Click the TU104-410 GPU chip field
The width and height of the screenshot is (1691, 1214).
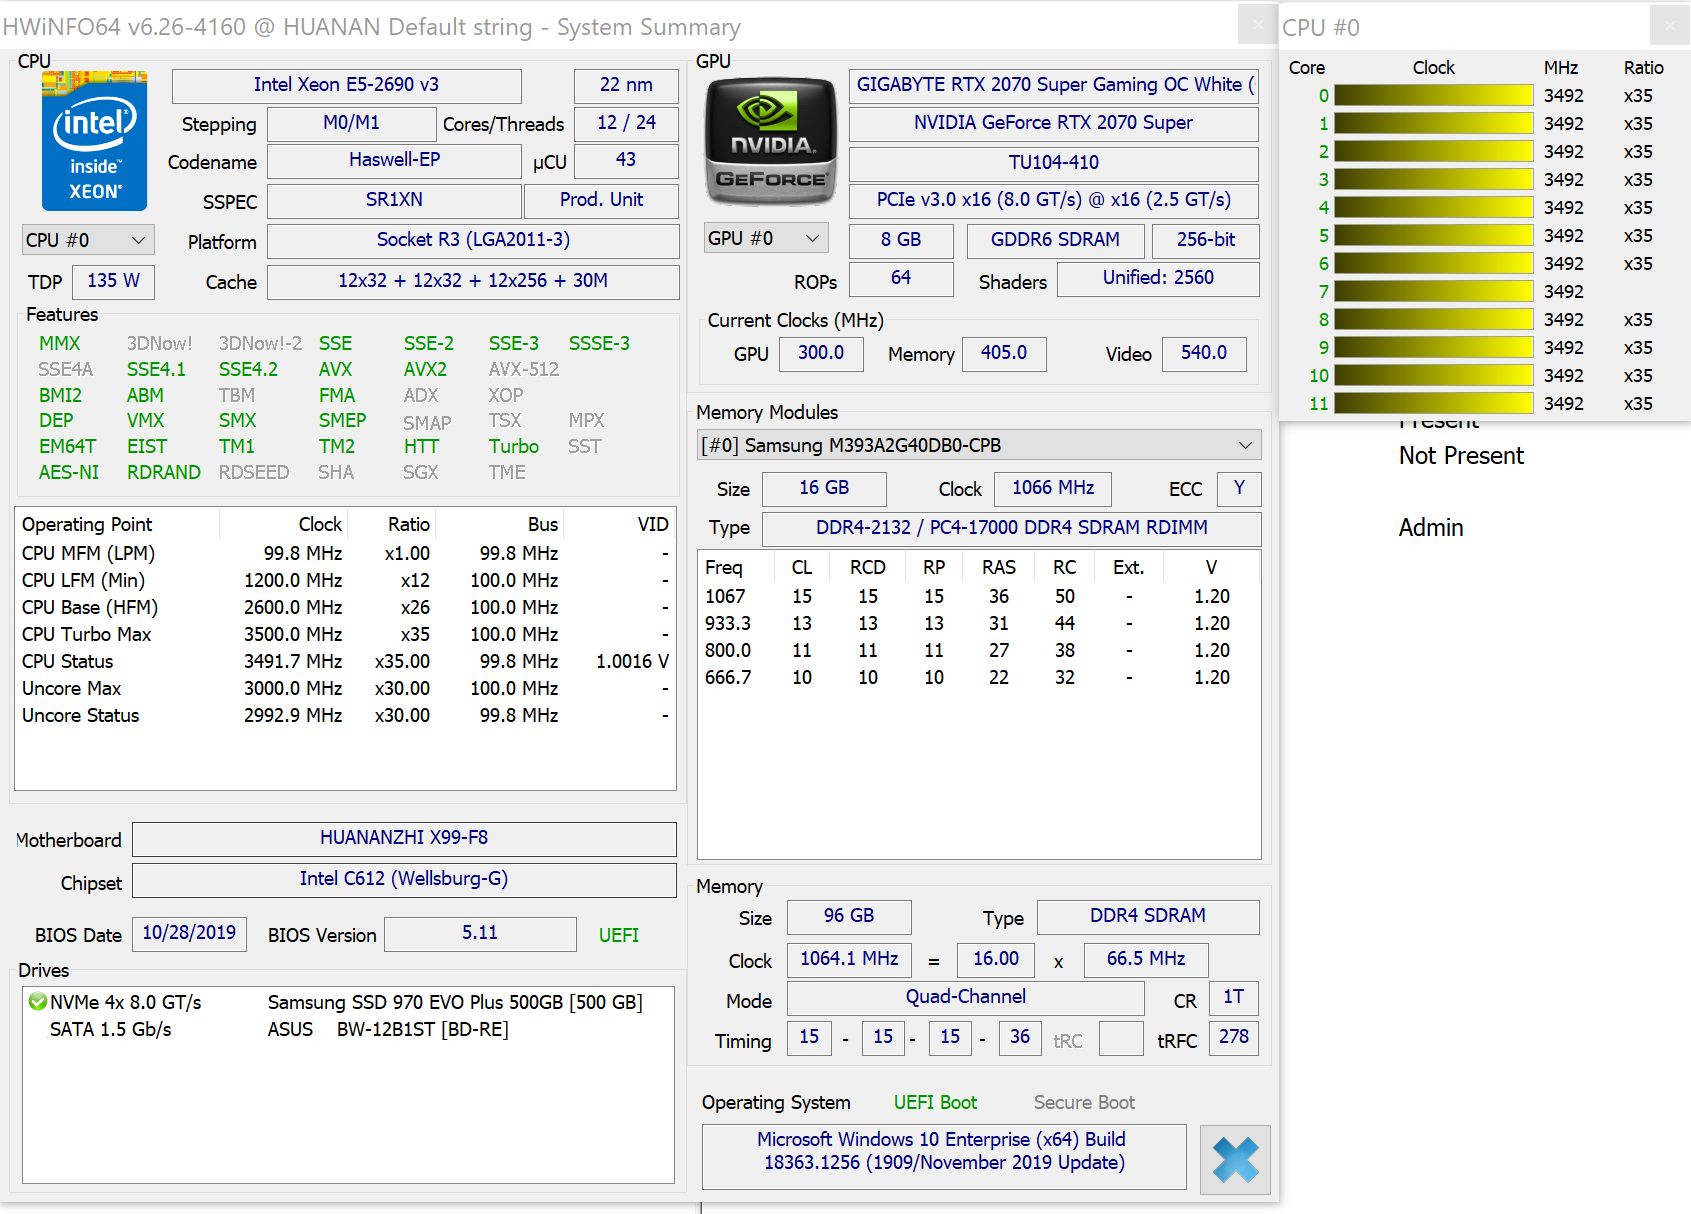pos(1054,163)
